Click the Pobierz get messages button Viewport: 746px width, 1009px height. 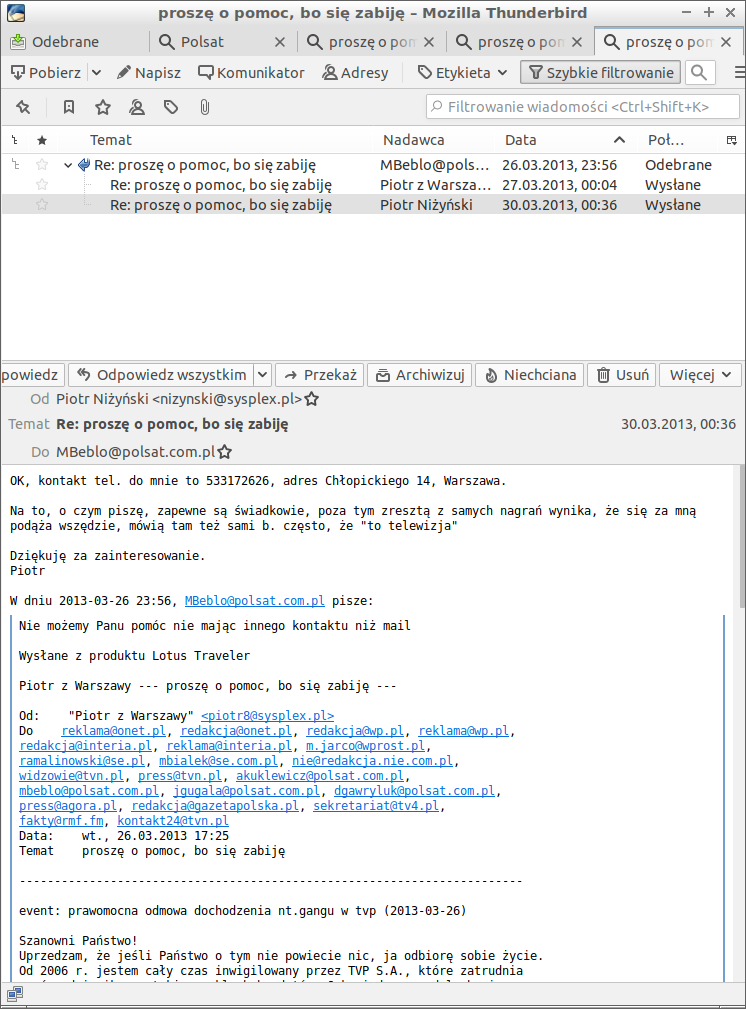pos(46,73)
